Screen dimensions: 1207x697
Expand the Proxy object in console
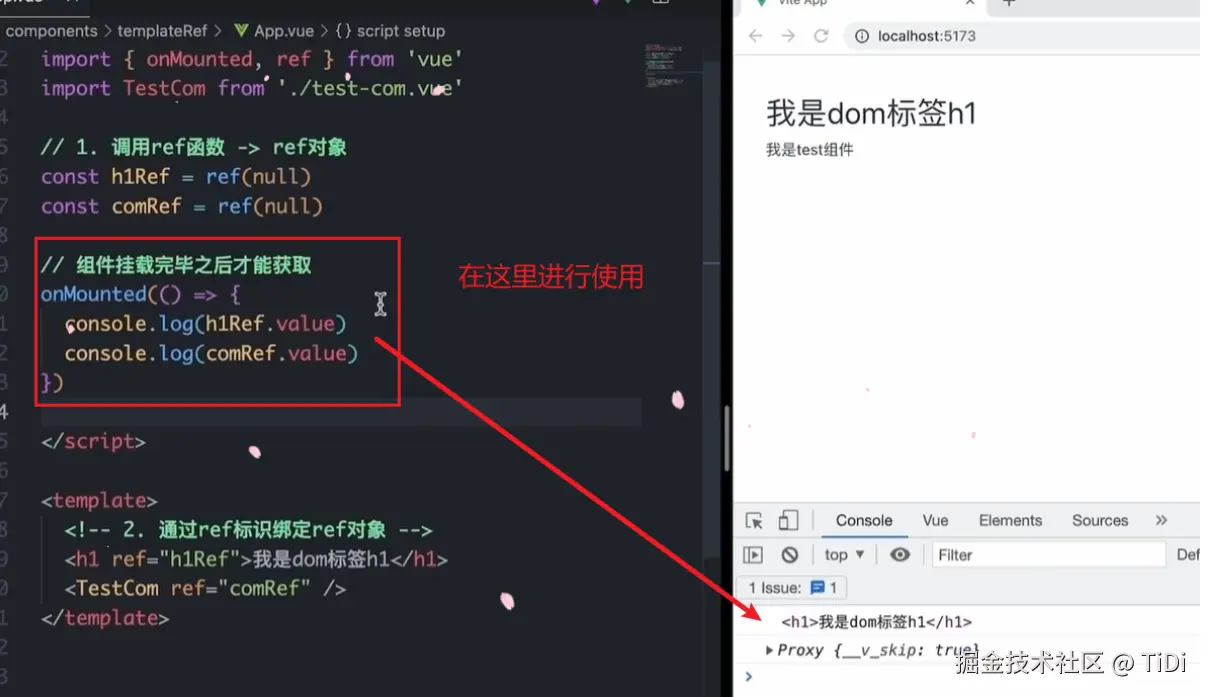[769, 650]
